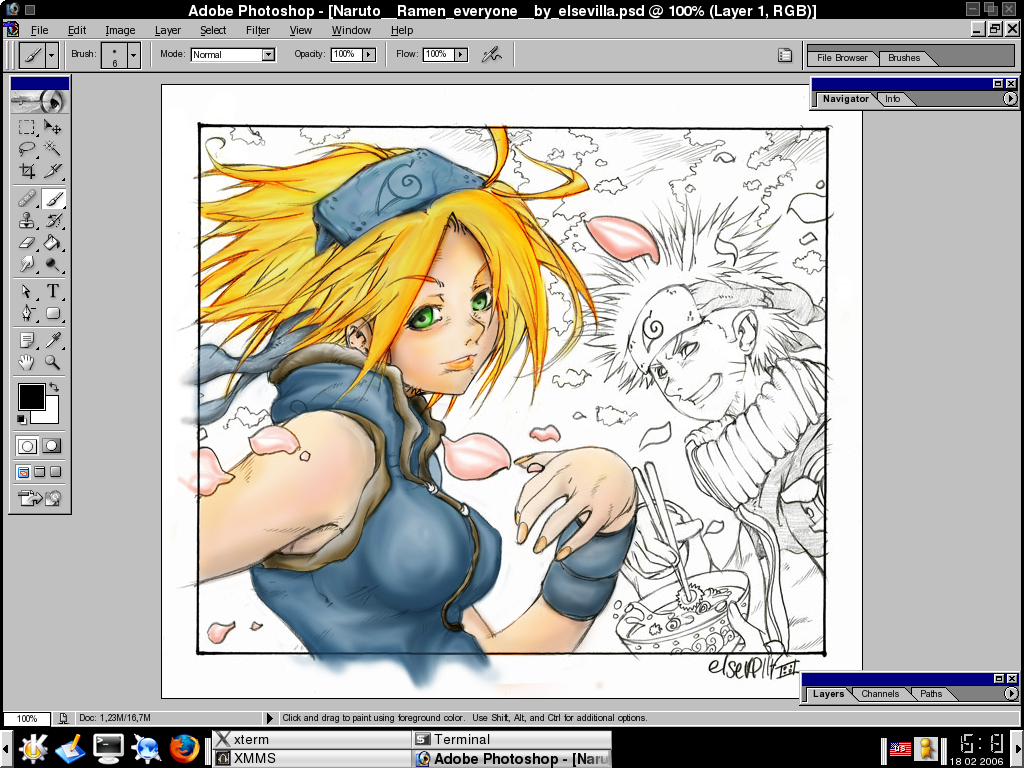Open the Window menu
This screenshot has height=768, width=1024.
[x=351, y=30]
